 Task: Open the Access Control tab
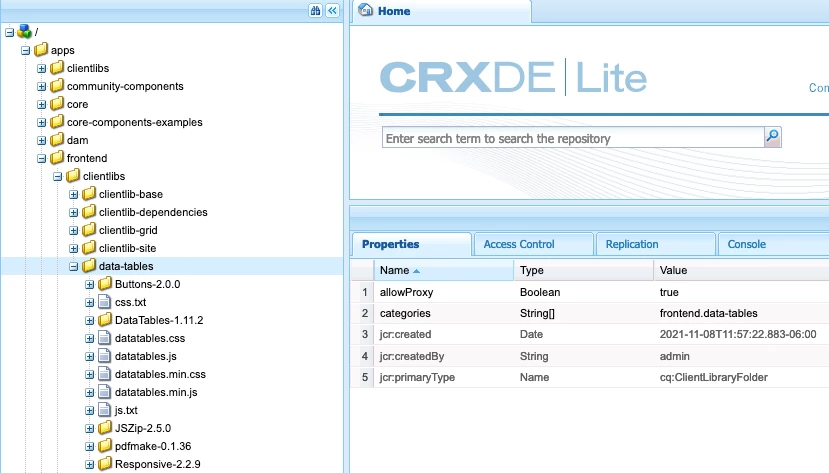click(x=533, y=244)
